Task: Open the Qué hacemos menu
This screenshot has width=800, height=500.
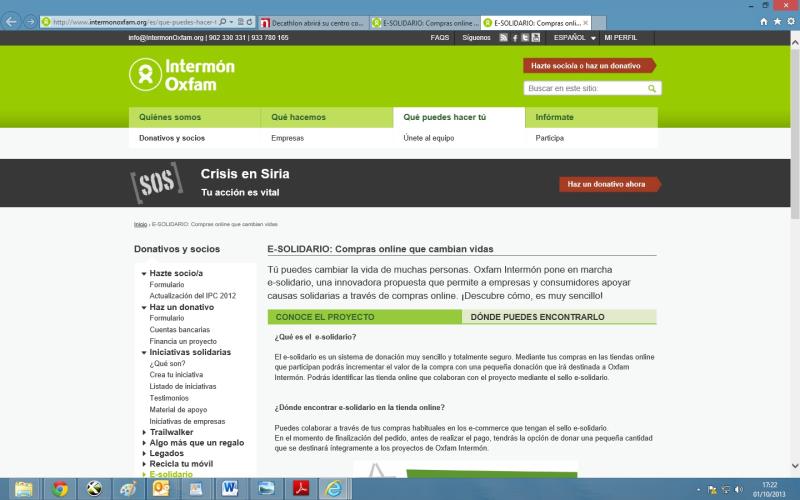Action: (327, 117)
